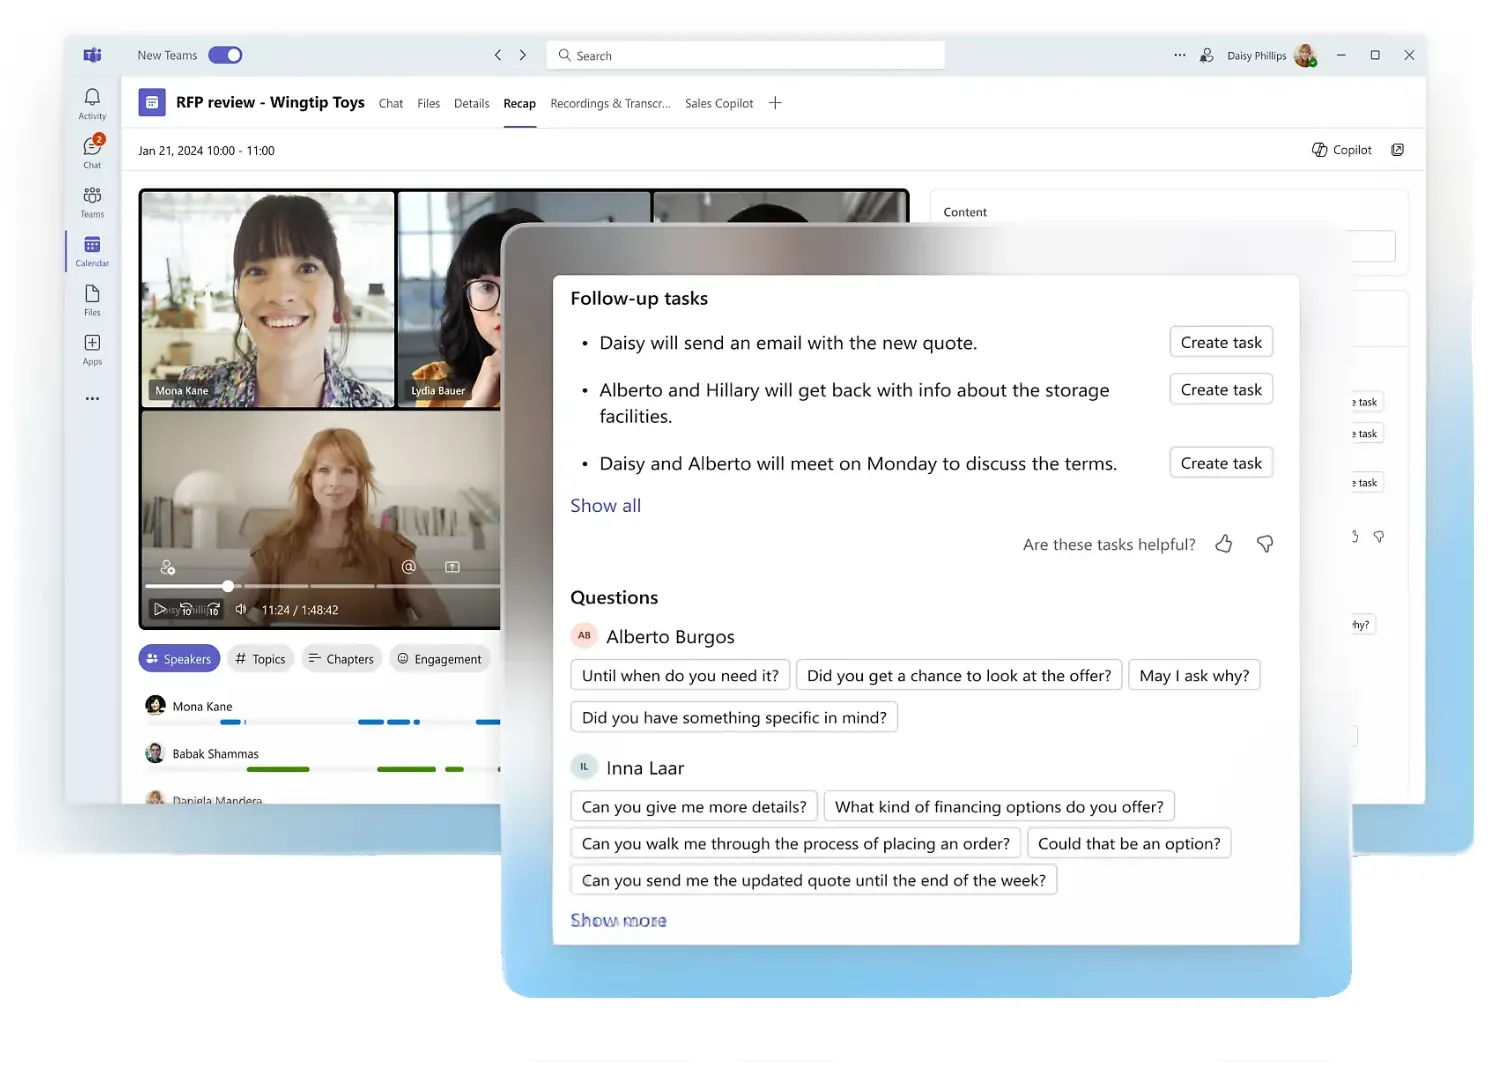
Task: Open Chat in the left sidebar
Action: [x=92, y=152]
